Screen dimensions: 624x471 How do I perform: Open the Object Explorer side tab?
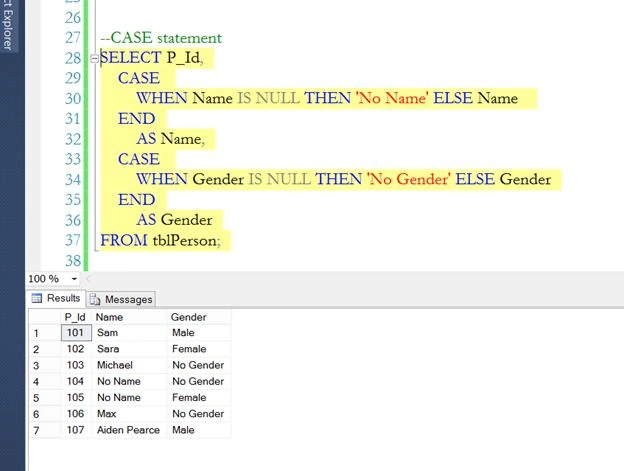click(x=8, y=25)
